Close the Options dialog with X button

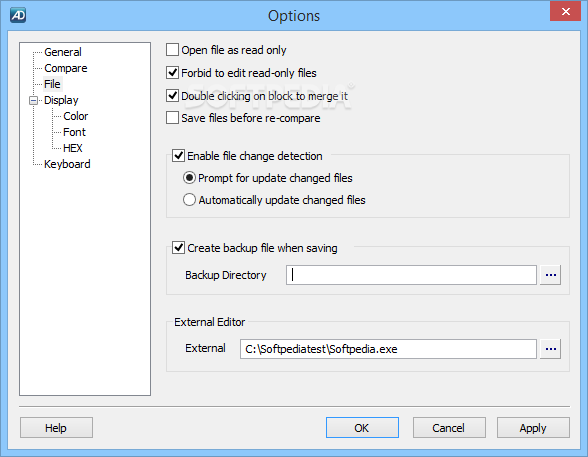566,11
